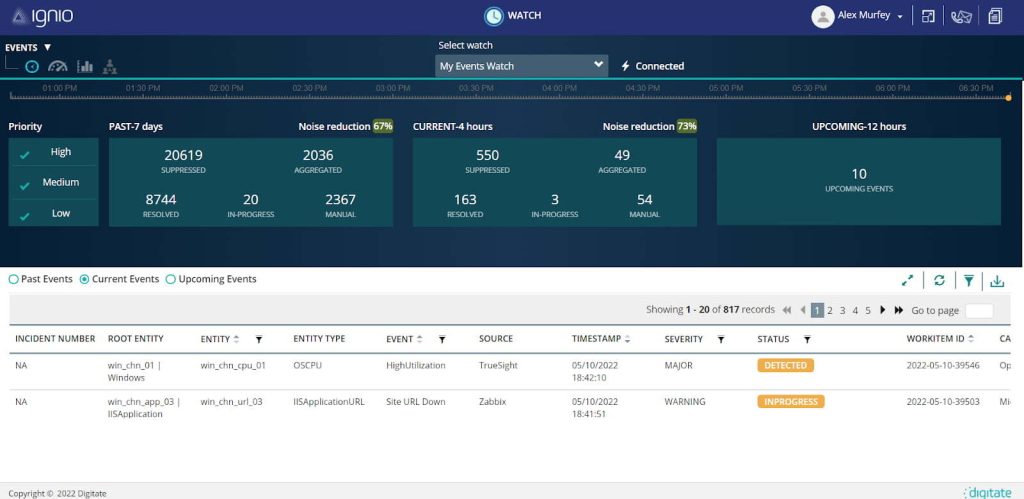1024x499 pixels.
Task: Expand the events table to full view
Action: (908, 281)
